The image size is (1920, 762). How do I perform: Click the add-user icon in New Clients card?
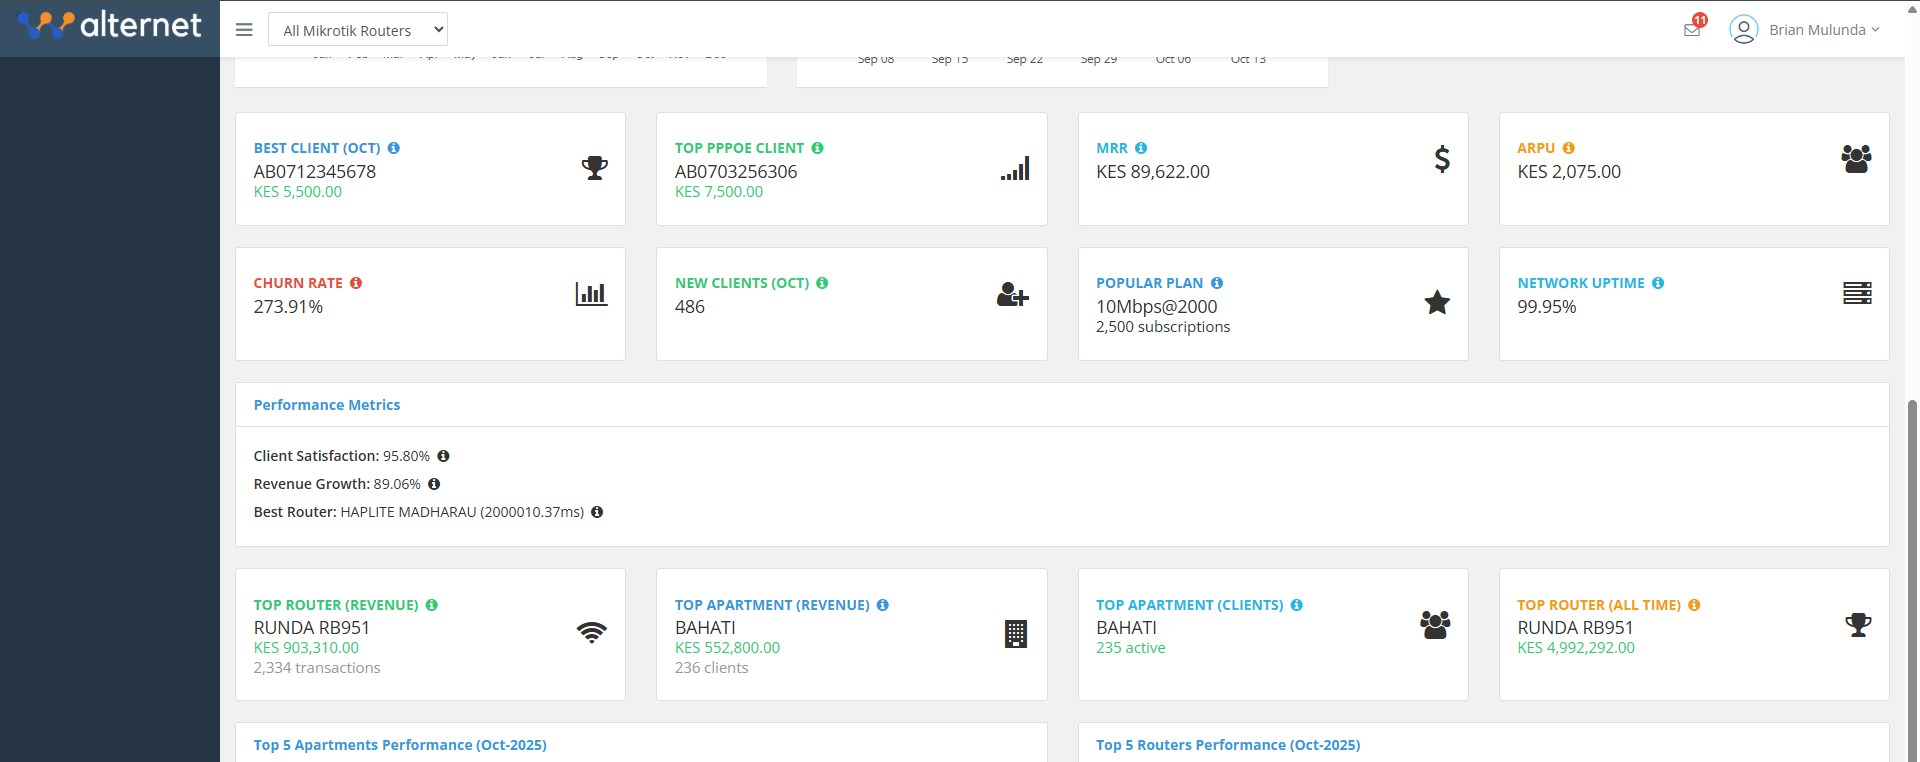[x=1012, y=295]
